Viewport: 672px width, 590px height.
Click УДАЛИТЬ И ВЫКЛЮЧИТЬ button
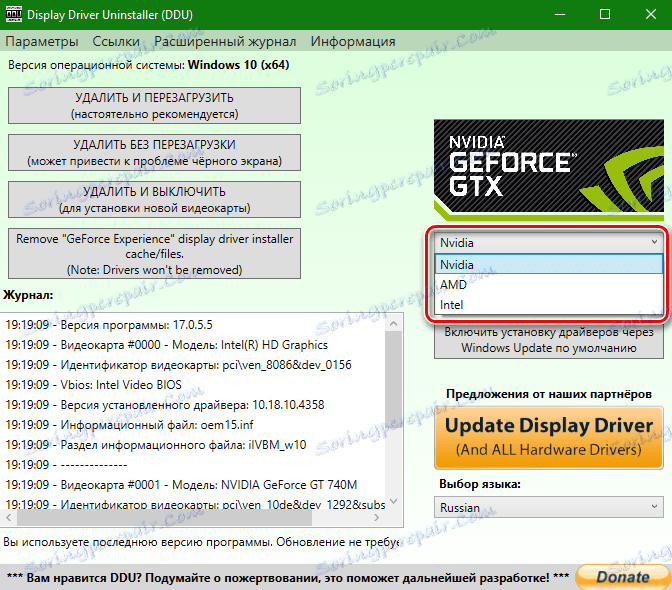click(154, 200)
